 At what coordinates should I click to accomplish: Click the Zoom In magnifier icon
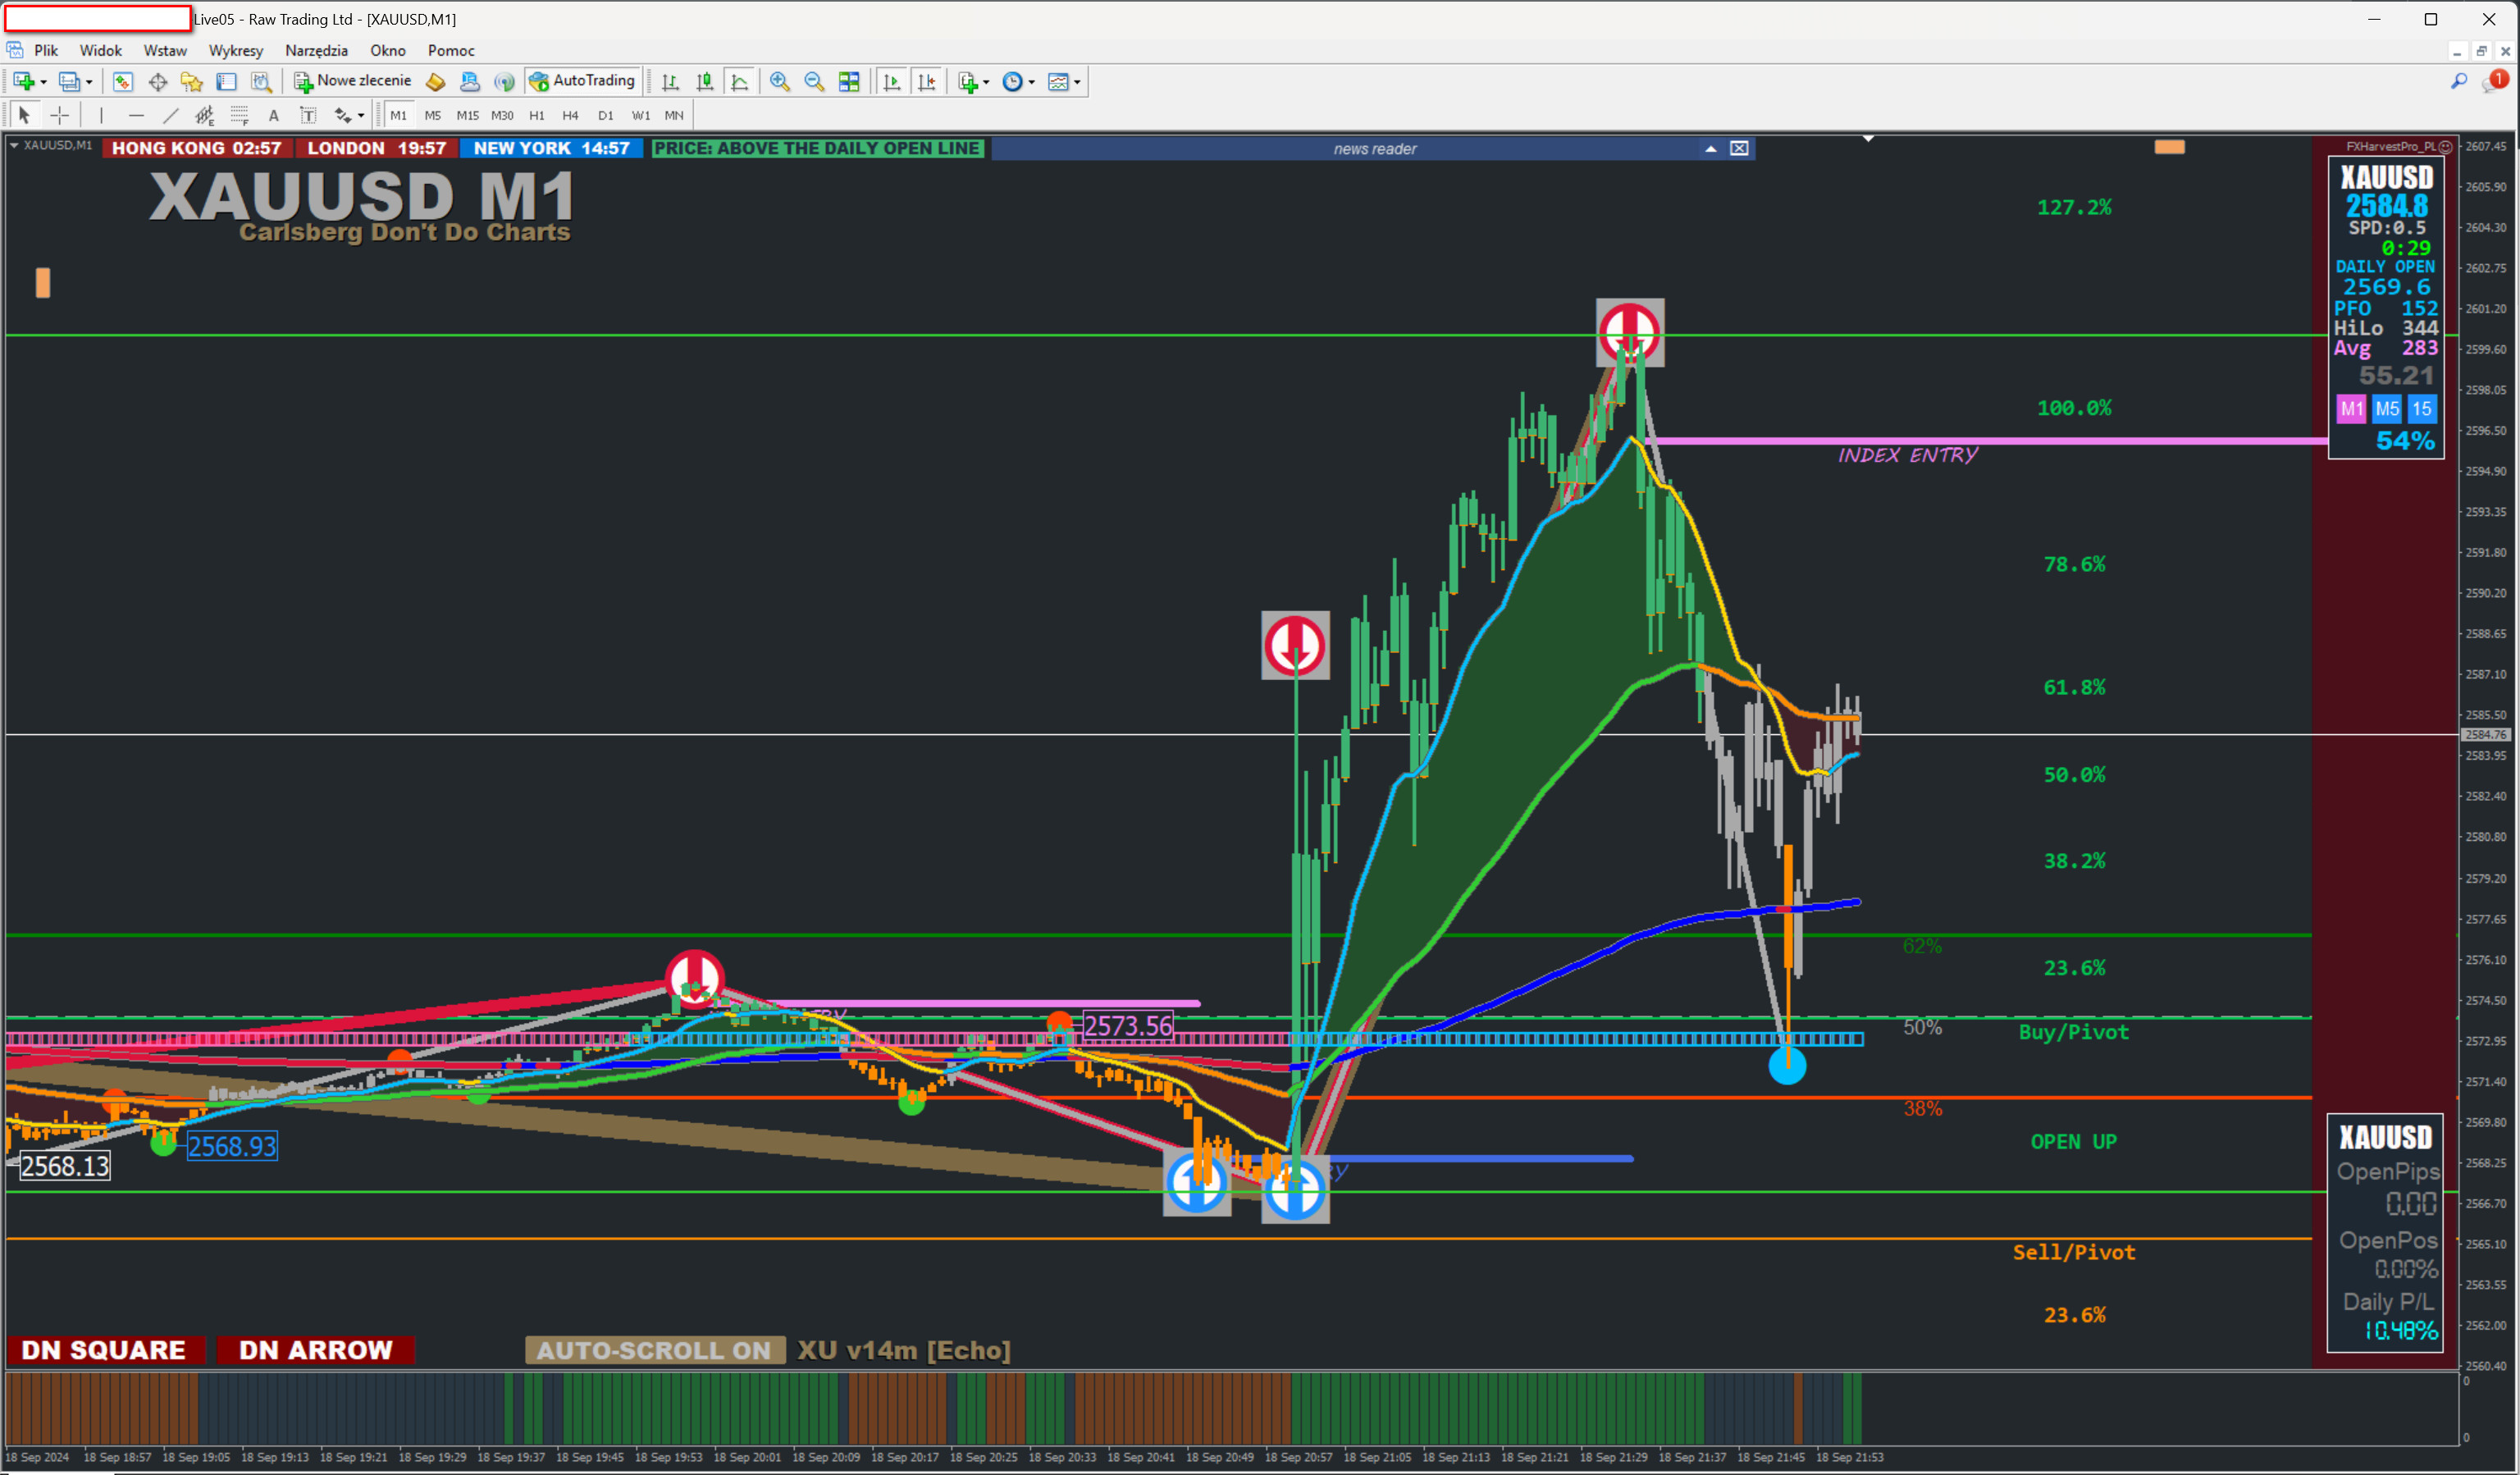click(779, 82)
